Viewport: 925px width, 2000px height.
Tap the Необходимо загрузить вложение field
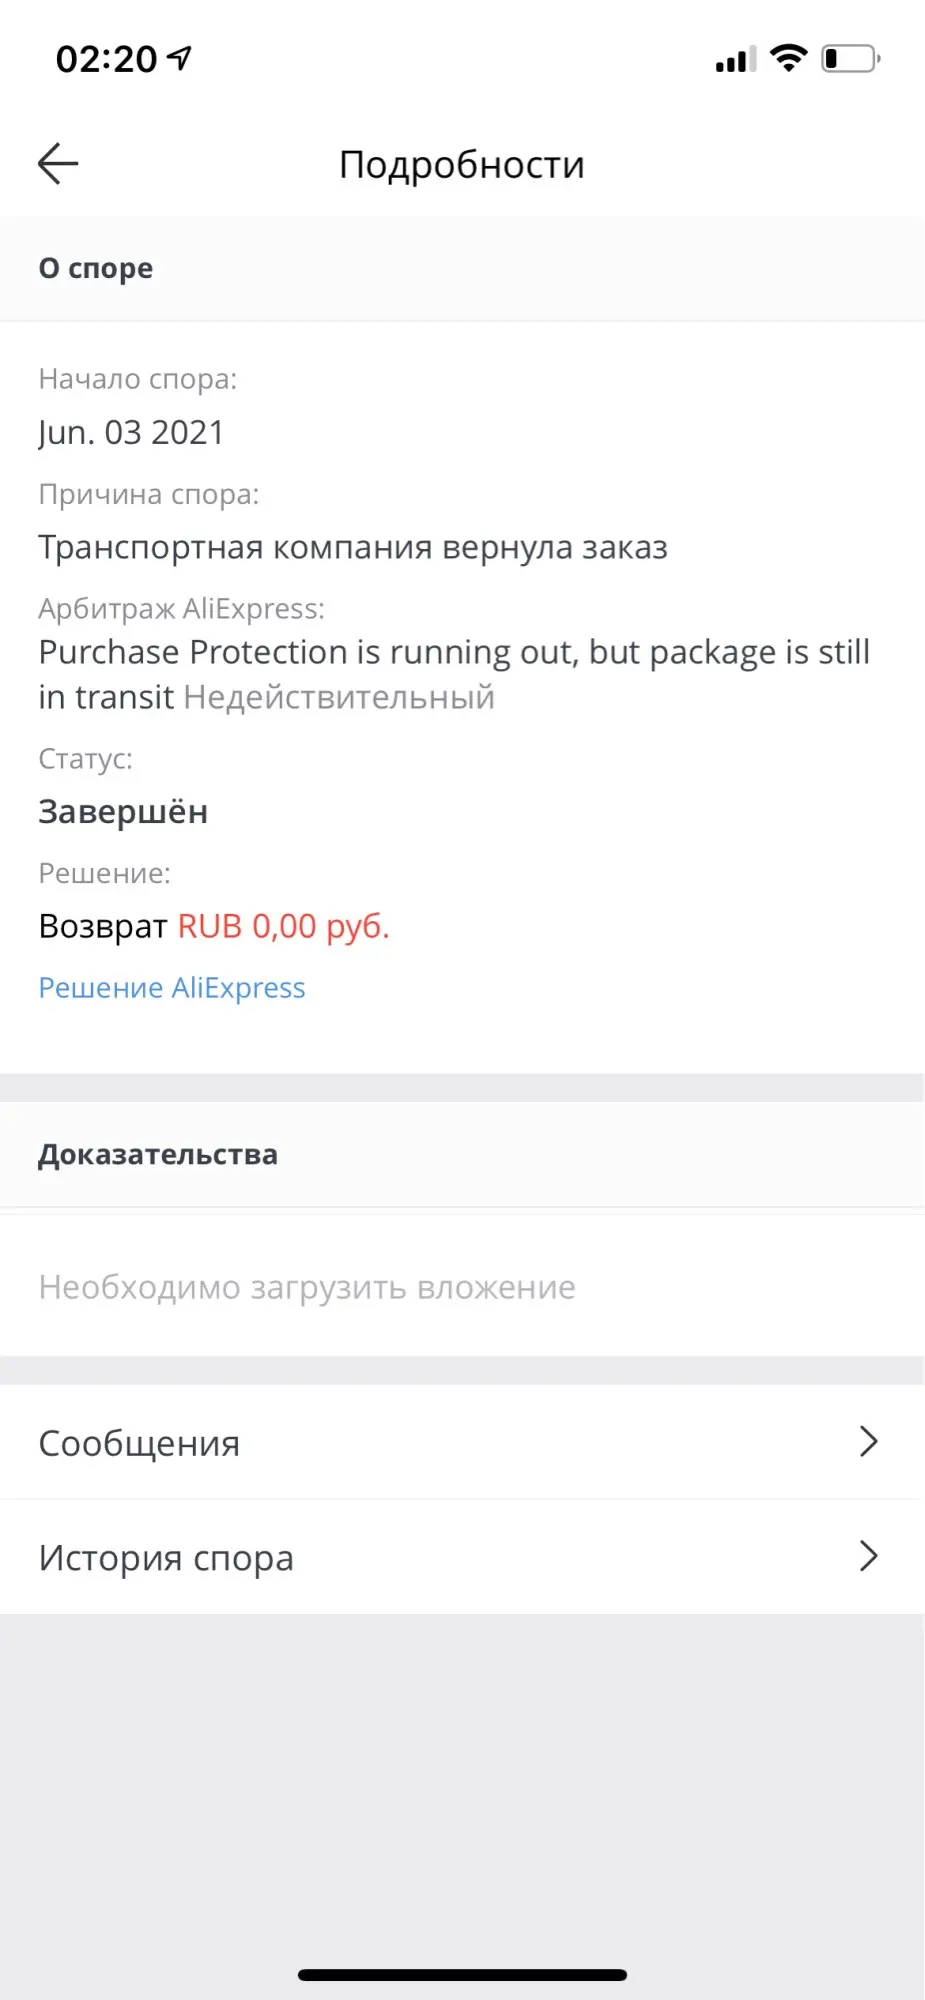coord(462,1287)
